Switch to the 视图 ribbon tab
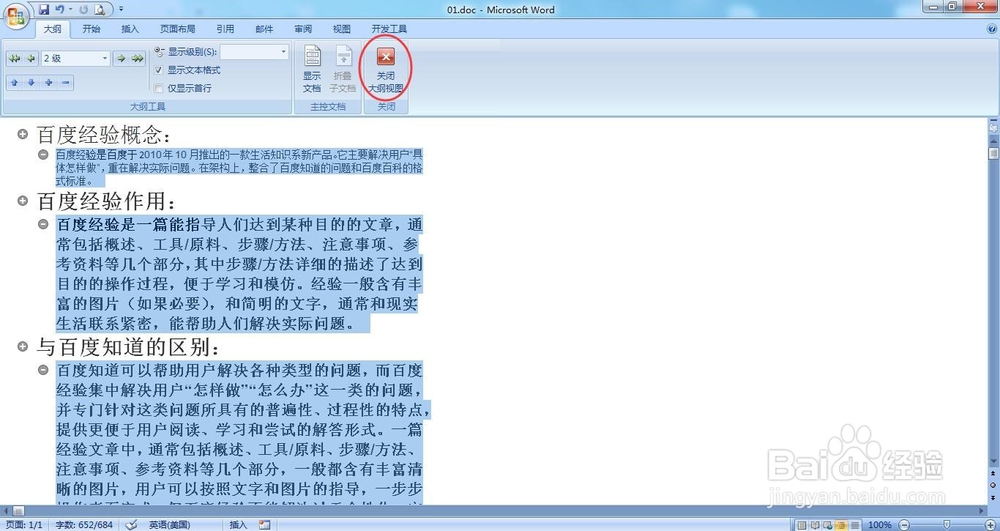Screen dimensions: 1000x531 [x=342, y=29]
